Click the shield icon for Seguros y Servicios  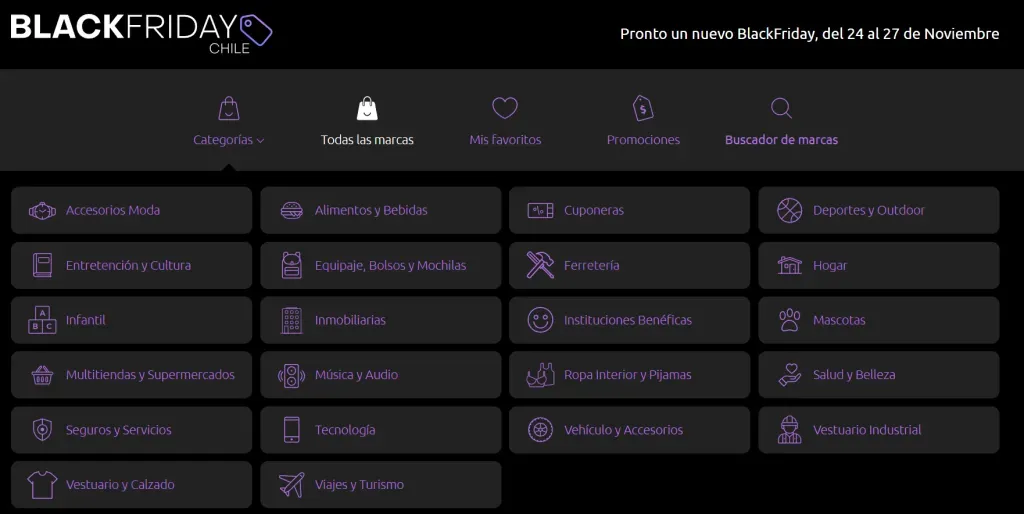tap(42, 430)
